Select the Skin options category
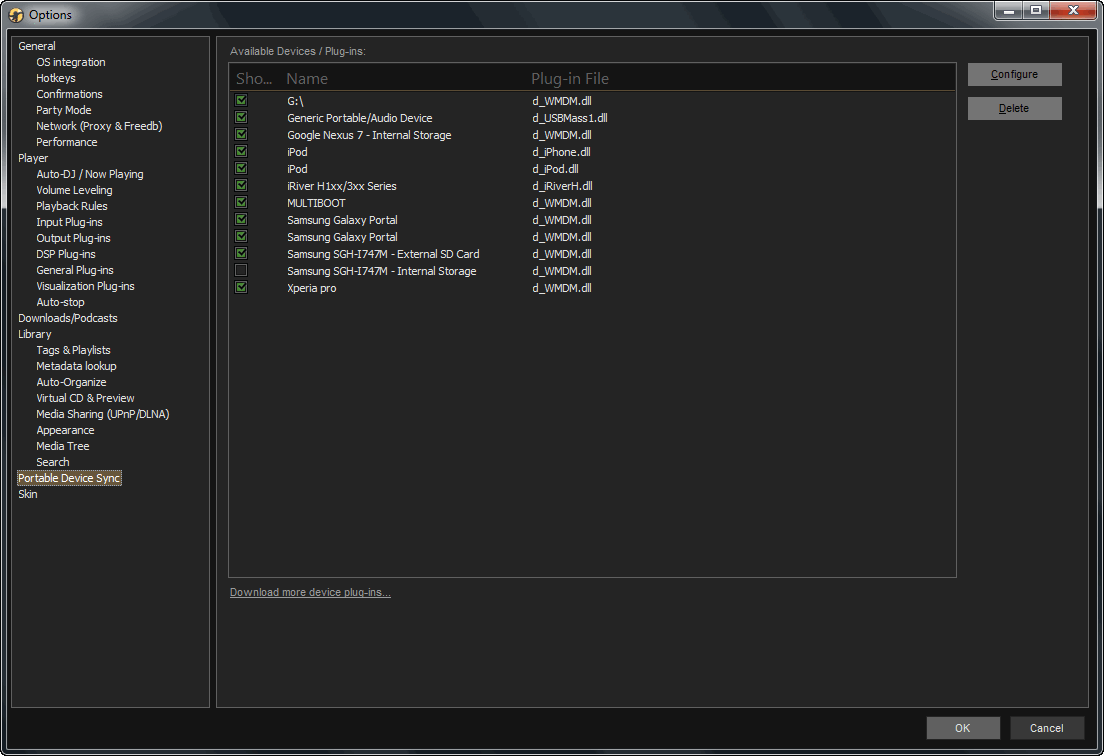1104x756 pixels. coord(28,494)
